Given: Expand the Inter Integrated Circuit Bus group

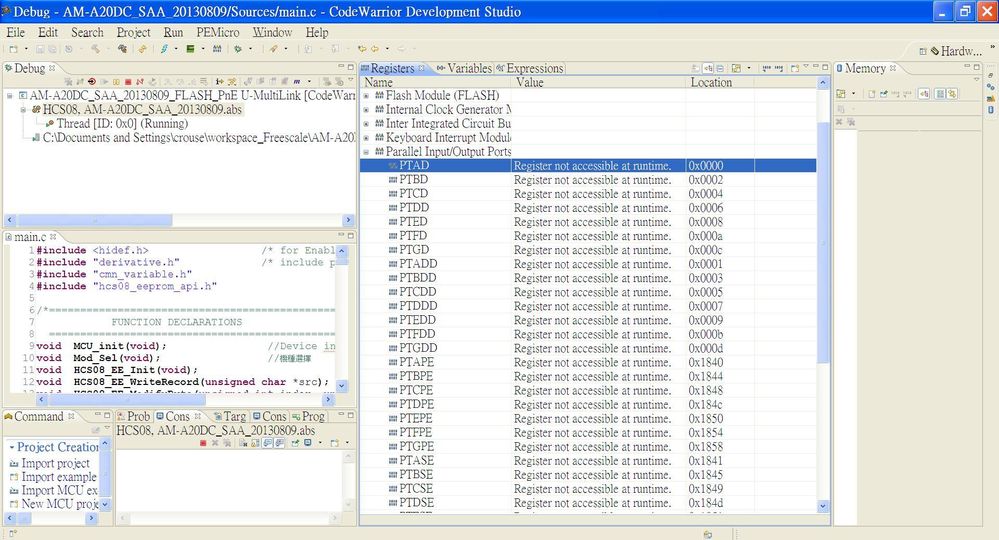Looking at the screenshot, I should coord(366,124).
